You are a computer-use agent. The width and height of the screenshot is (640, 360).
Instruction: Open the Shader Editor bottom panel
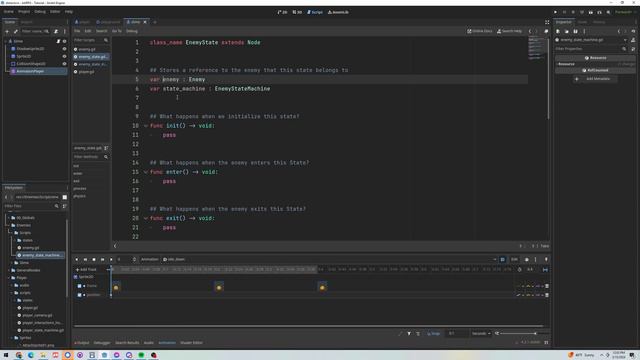tap(191, 343)
